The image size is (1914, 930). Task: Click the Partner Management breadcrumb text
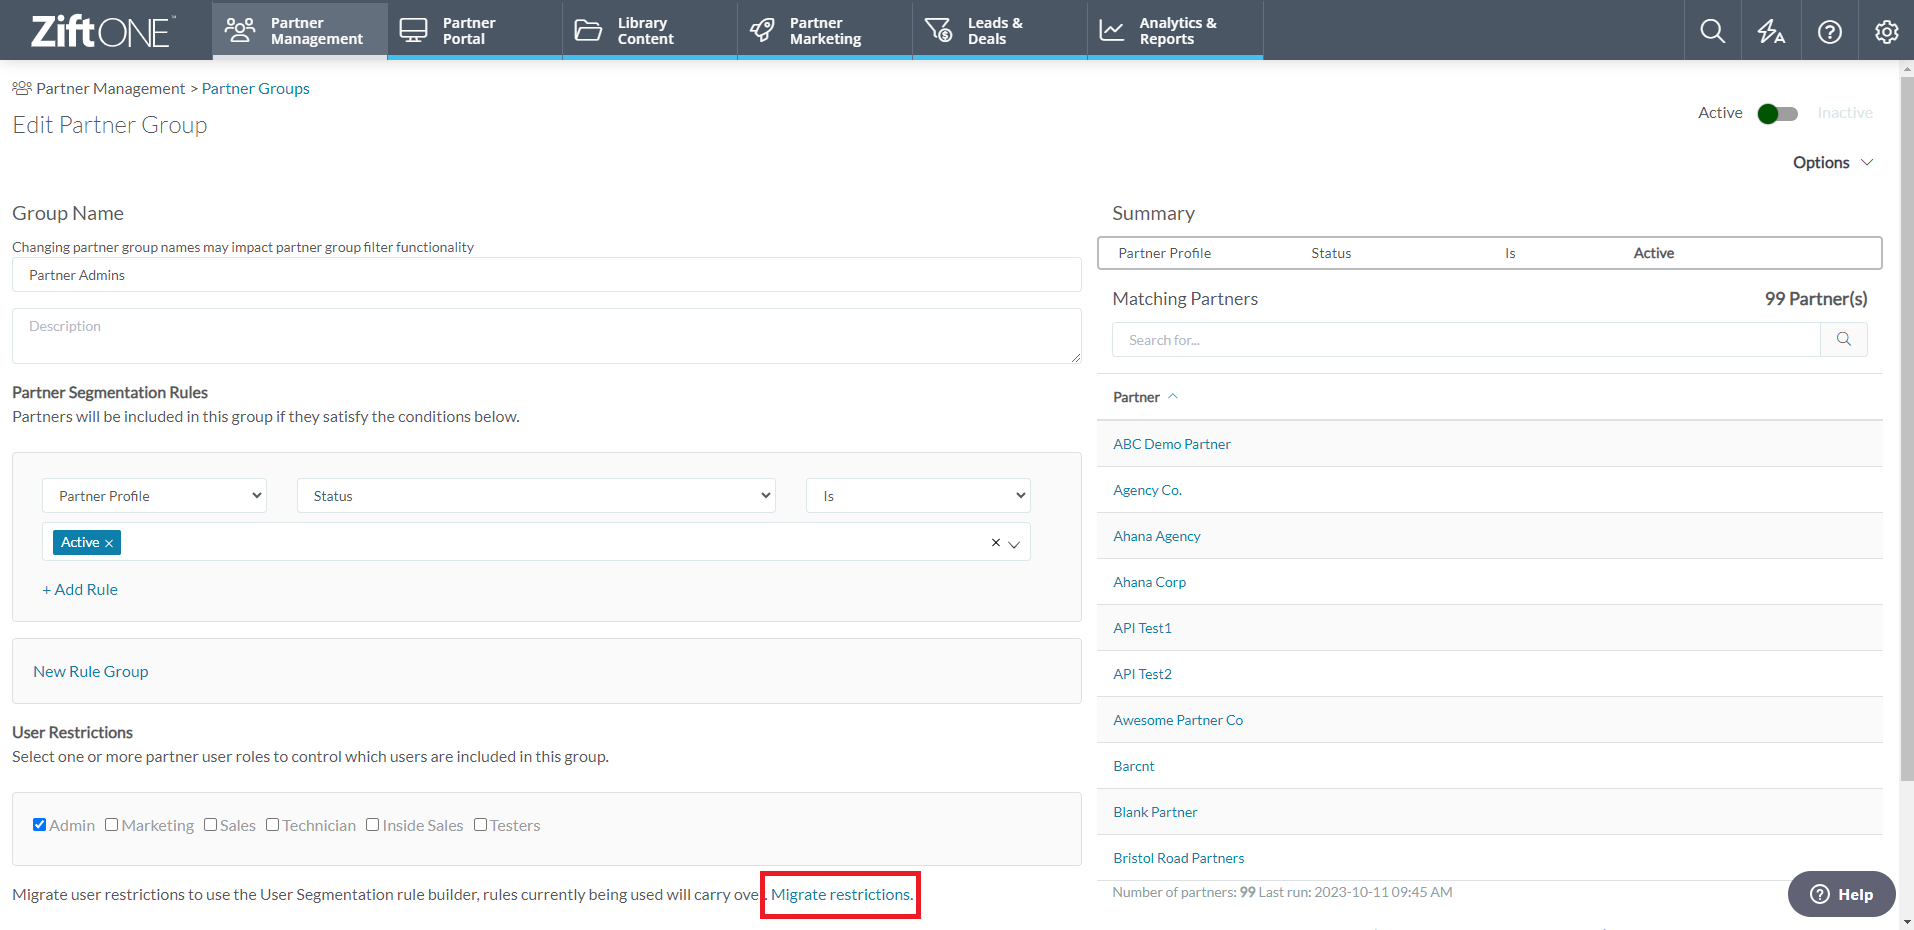pyautogui.click(x=110, y=88)
